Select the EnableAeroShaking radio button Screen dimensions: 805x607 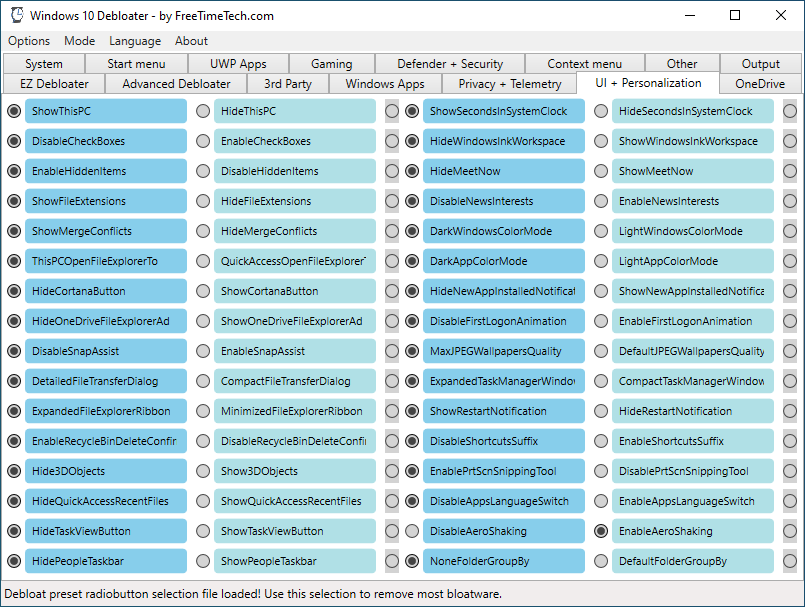601,531
